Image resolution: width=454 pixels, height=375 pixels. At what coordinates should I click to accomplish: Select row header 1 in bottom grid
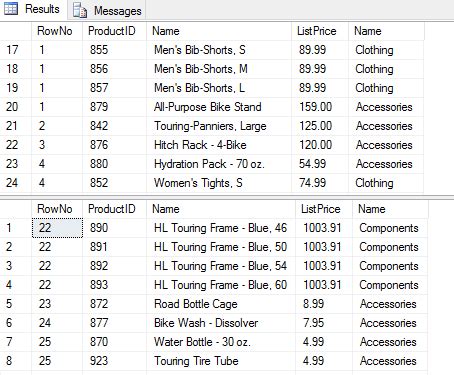click(x=16, y=228)
